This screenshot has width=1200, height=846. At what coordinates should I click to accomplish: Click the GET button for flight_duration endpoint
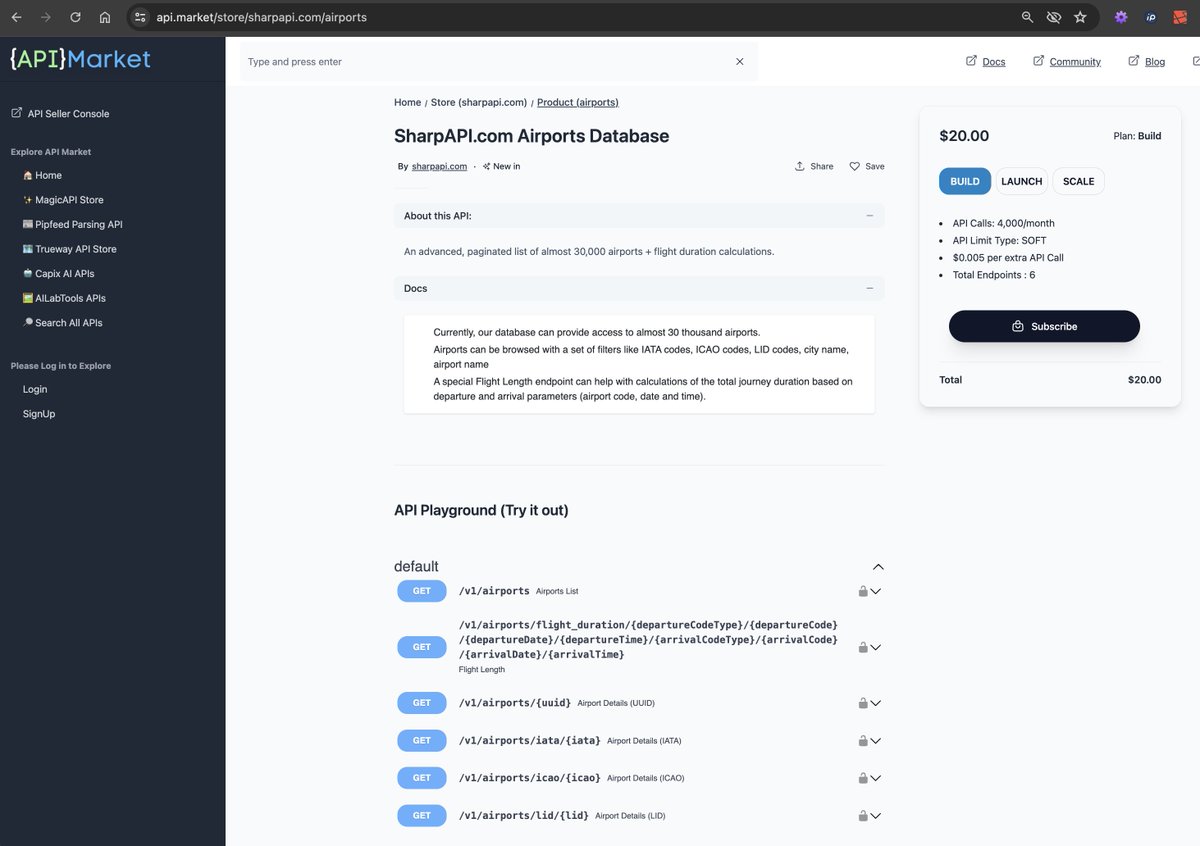[422, 647]
